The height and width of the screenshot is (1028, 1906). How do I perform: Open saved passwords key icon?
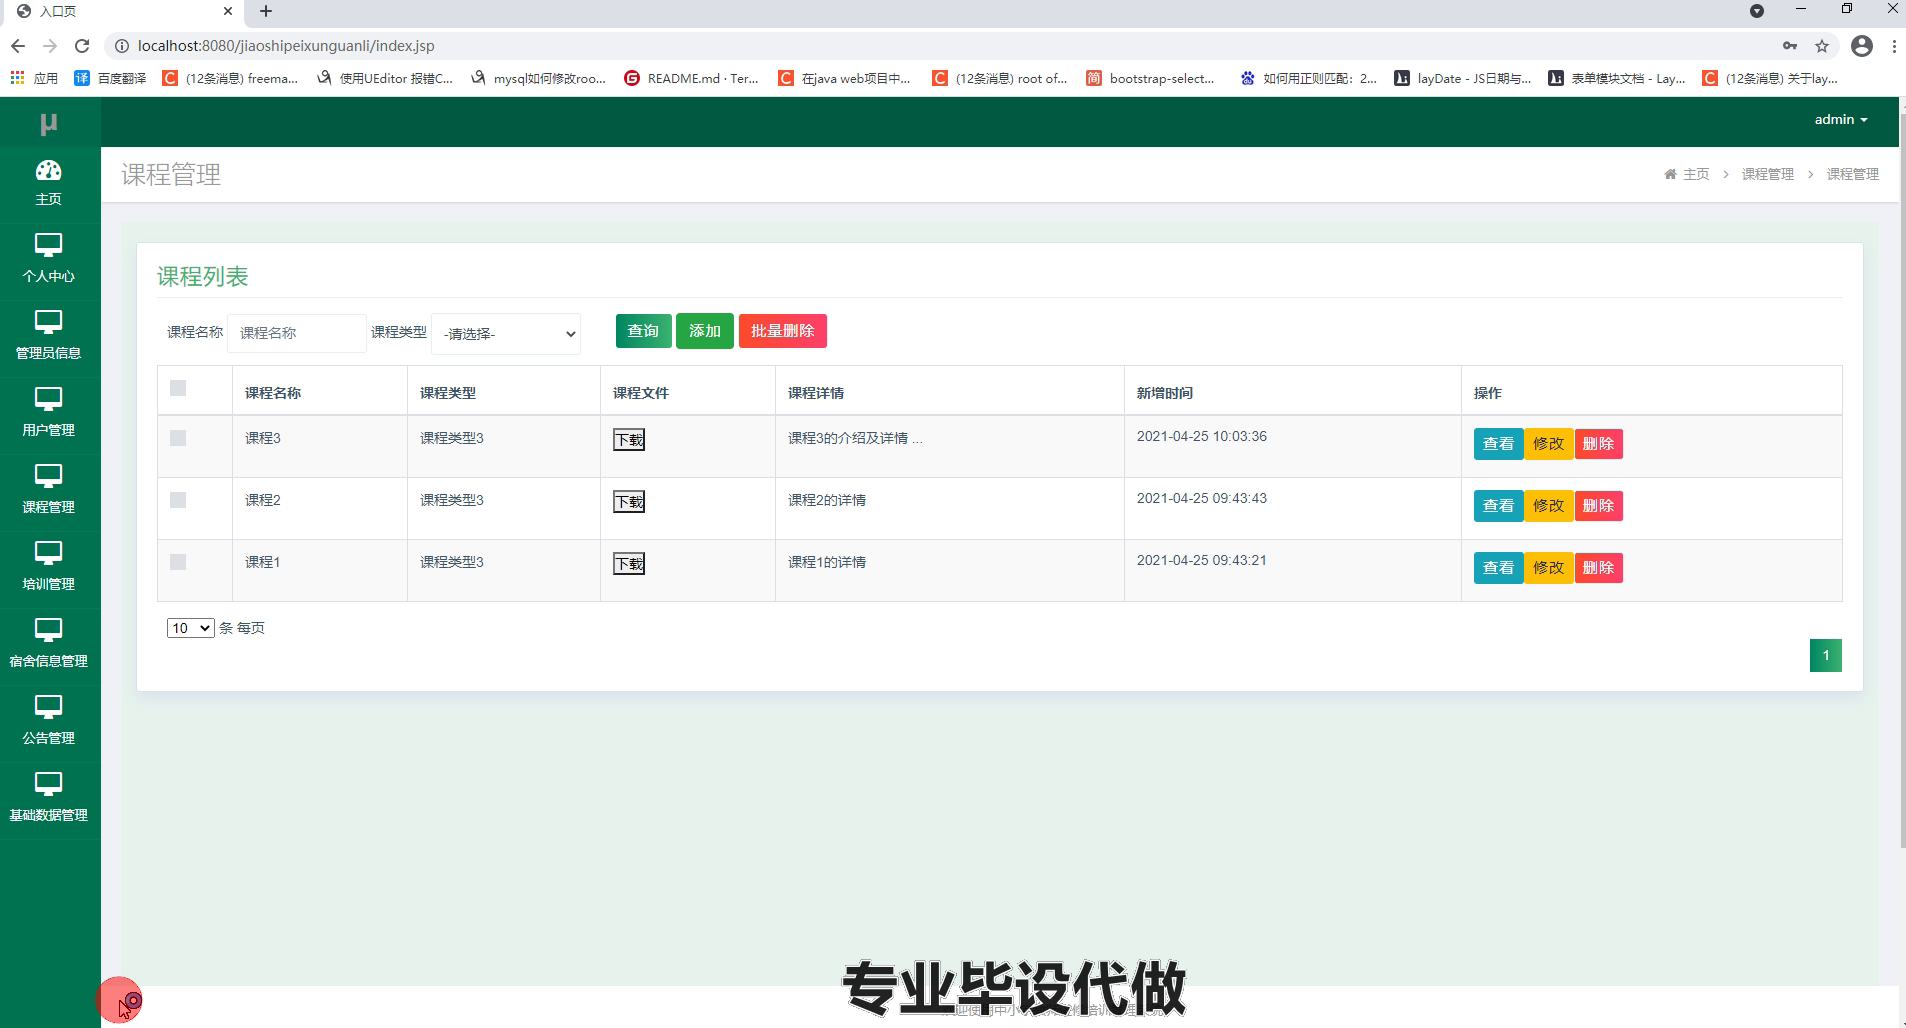pyautogui.click(x=1790, y=46)
